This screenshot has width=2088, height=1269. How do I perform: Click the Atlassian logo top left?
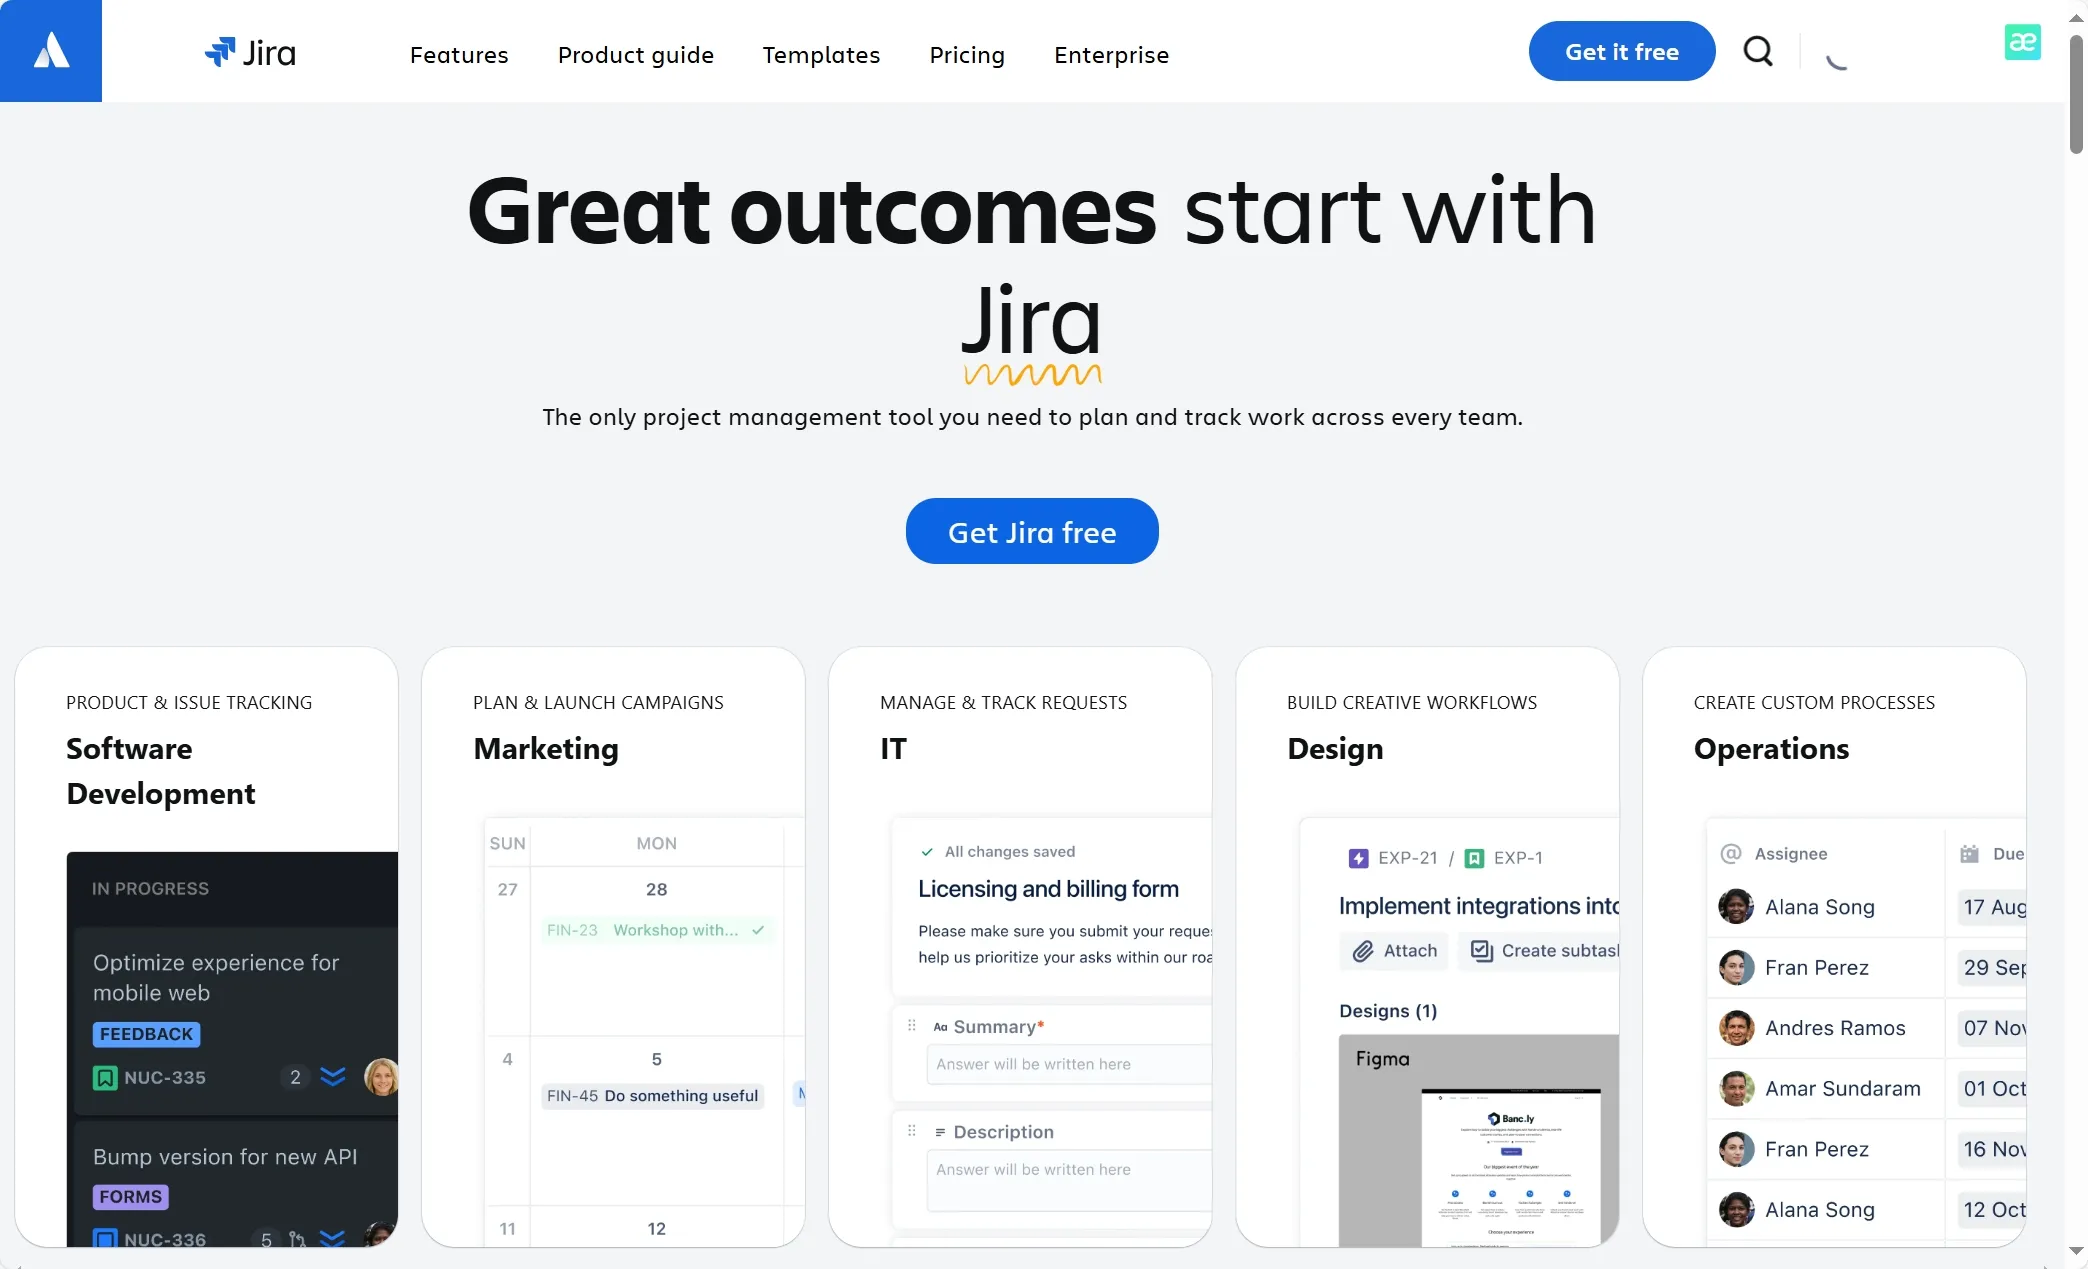click(x=51, y=51)
